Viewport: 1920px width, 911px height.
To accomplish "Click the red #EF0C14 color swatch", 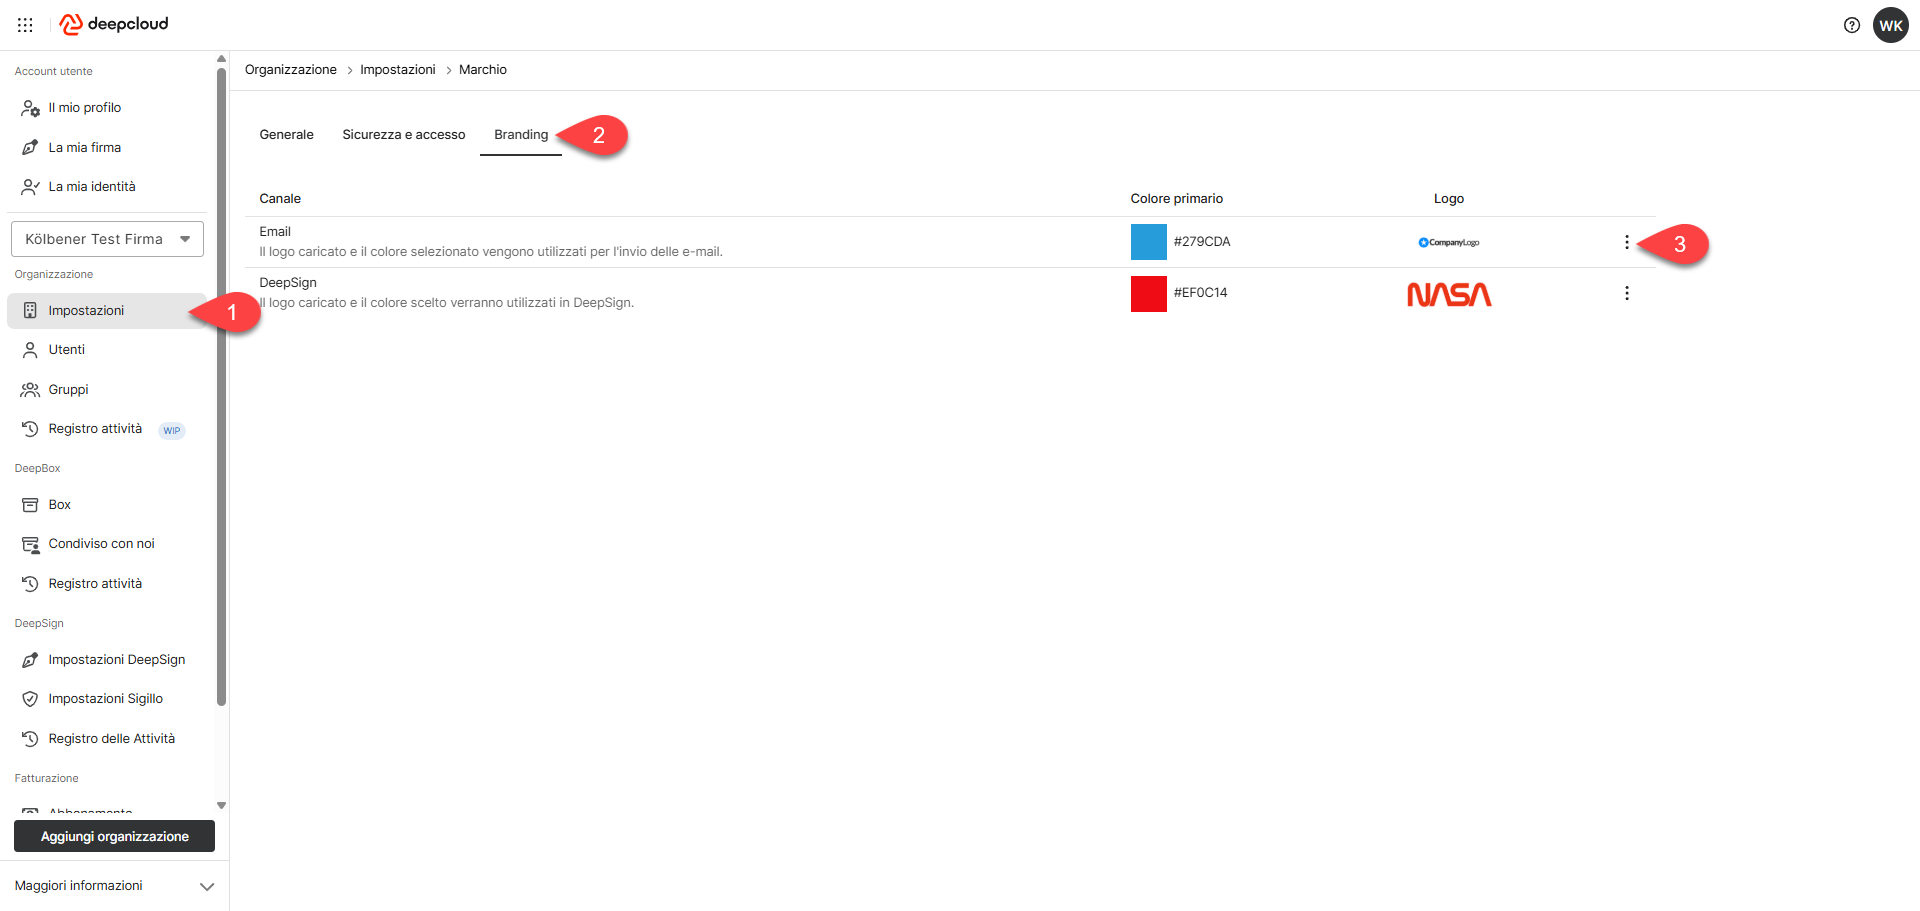I will [1148, 293].
